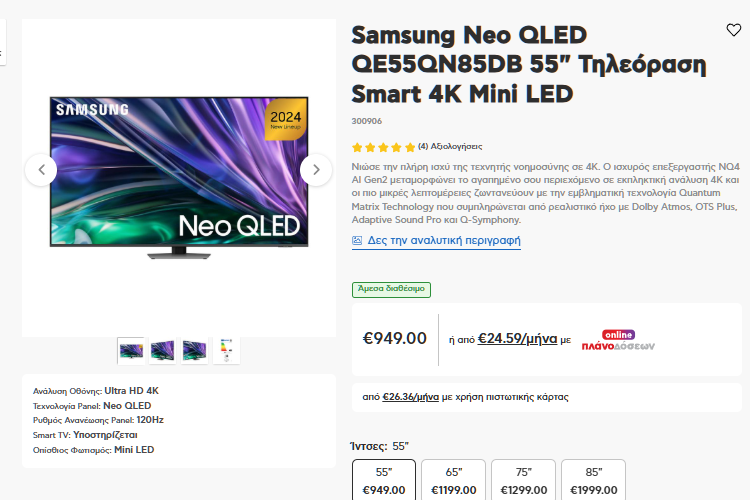The image size is (750, 500).
Task: Show previous product image with left arrow
Action: (41, 170)
